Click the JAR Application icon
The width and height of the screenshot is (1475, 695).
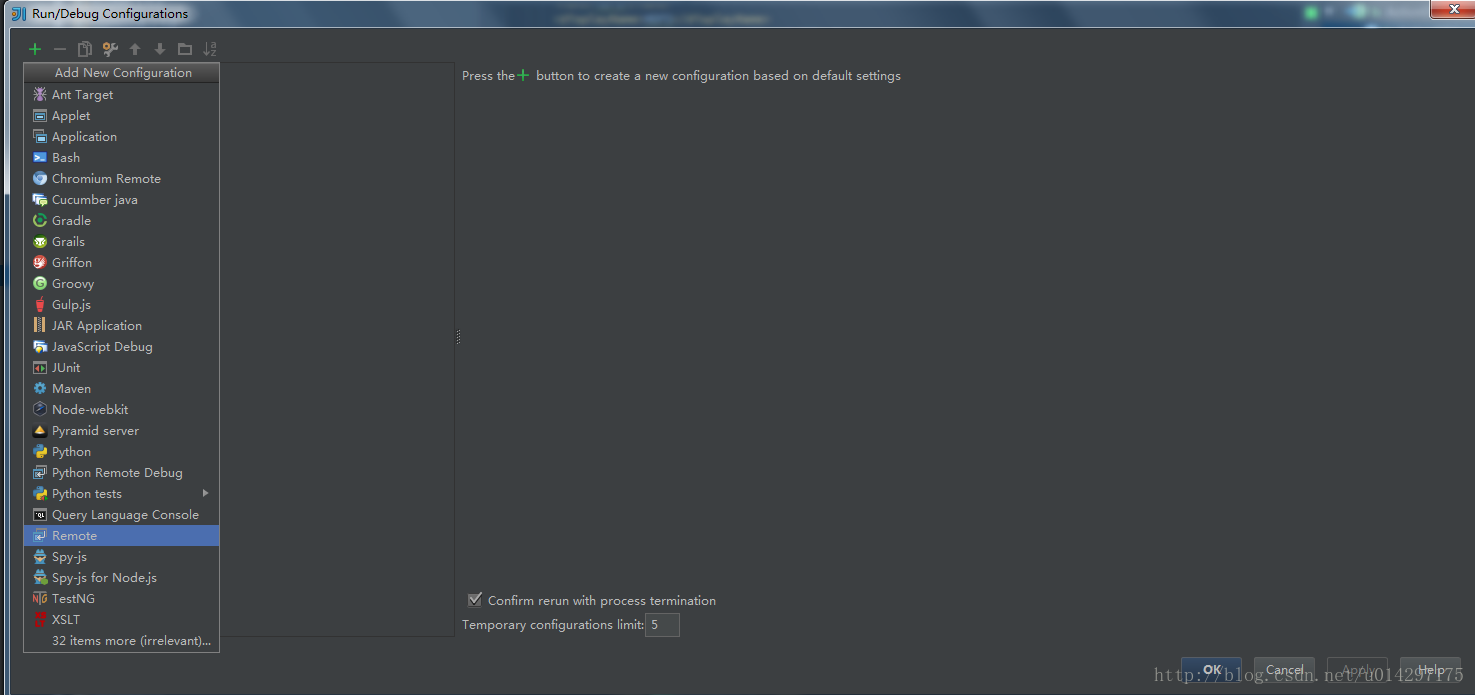pyautogui.click(x=40, y=326)
